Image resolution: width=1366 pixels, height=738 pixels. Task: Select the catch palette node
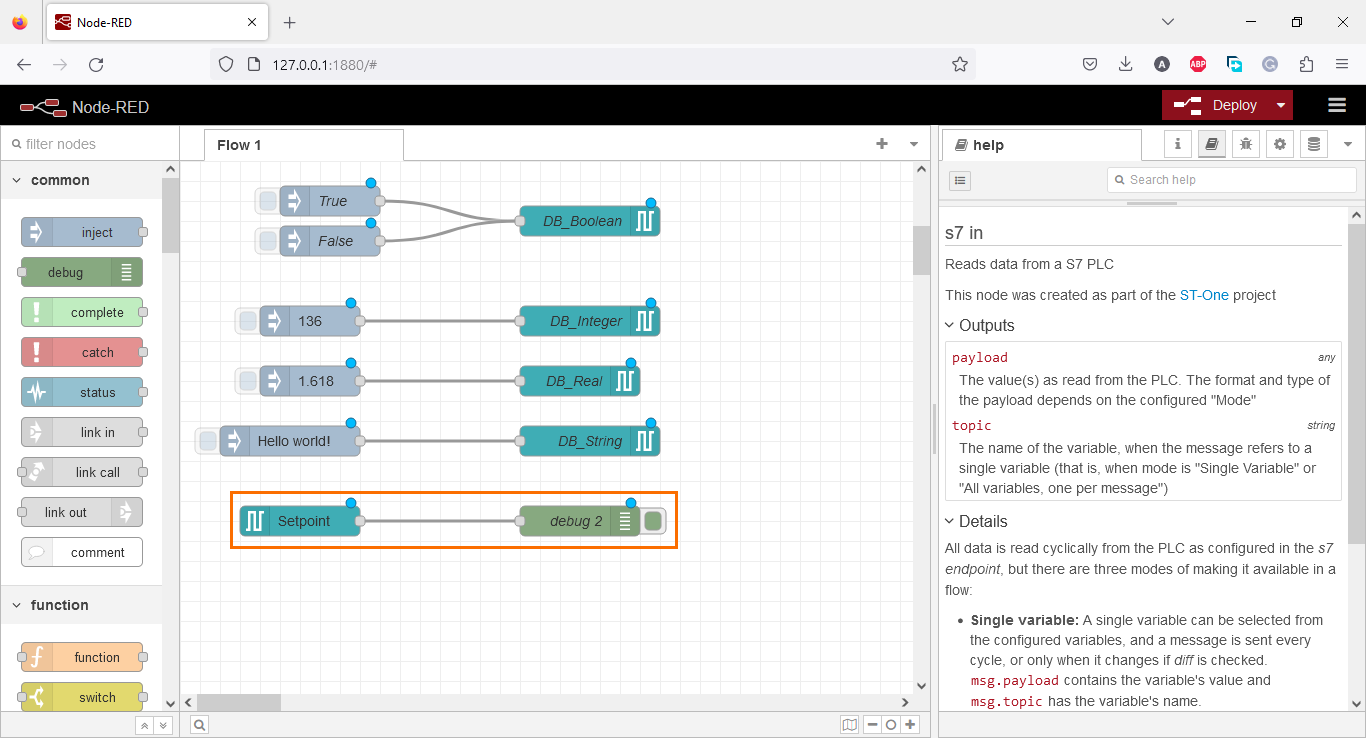(82, 352)
